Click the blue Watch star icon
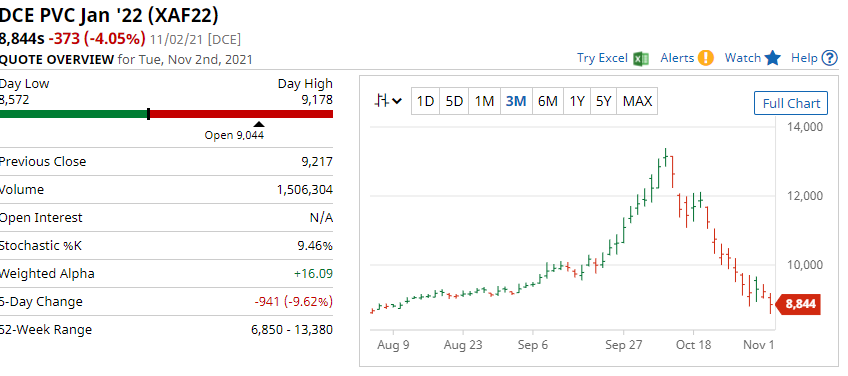The height and width of the screenshot is (376, 848). coord(773,57)
